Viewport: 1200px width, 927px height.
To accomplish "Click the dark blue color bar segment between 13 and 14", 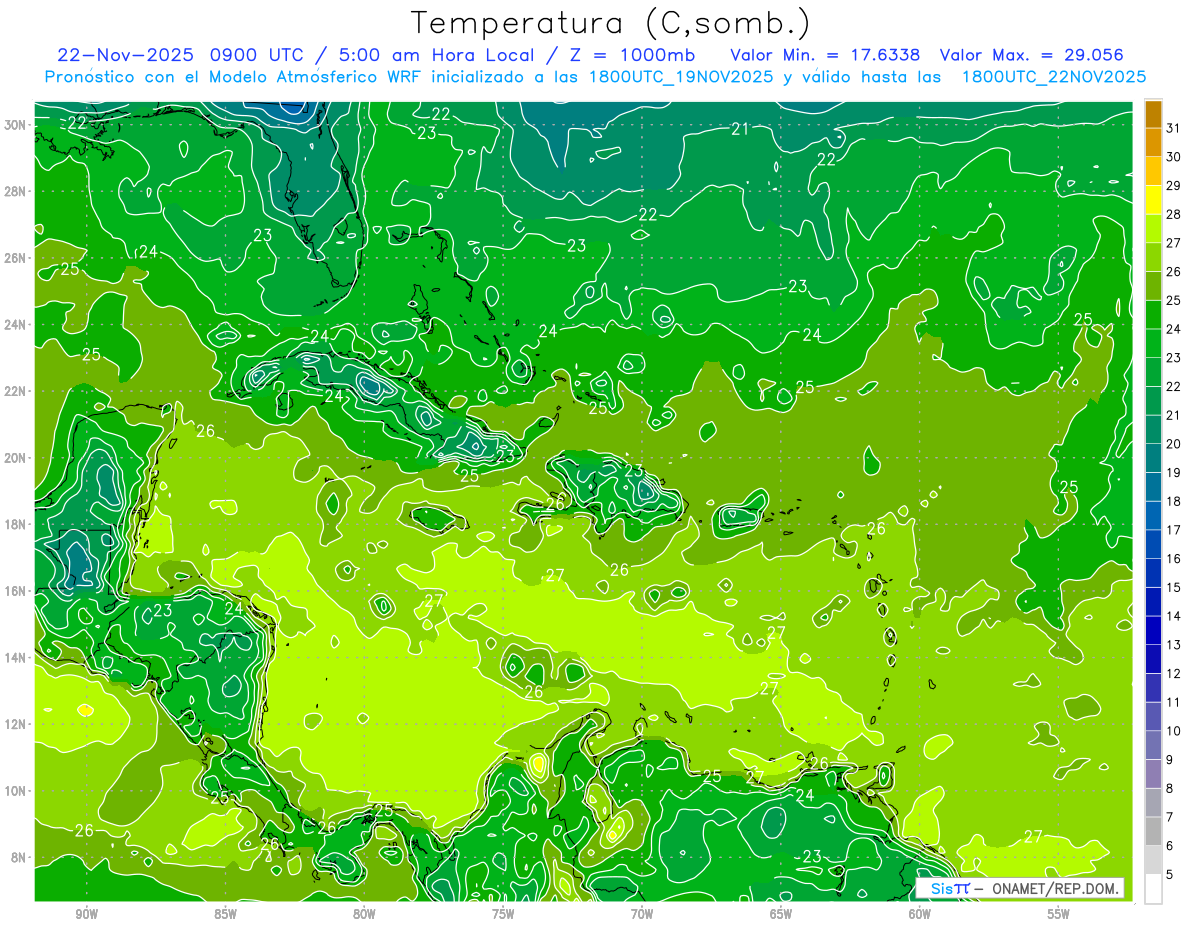I will click(1153, 630).
